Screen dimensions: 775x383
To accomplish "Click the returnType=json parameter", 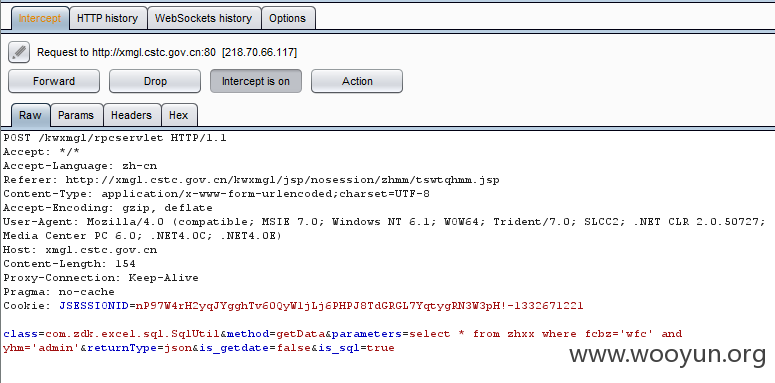I will (x=140, y=348).
